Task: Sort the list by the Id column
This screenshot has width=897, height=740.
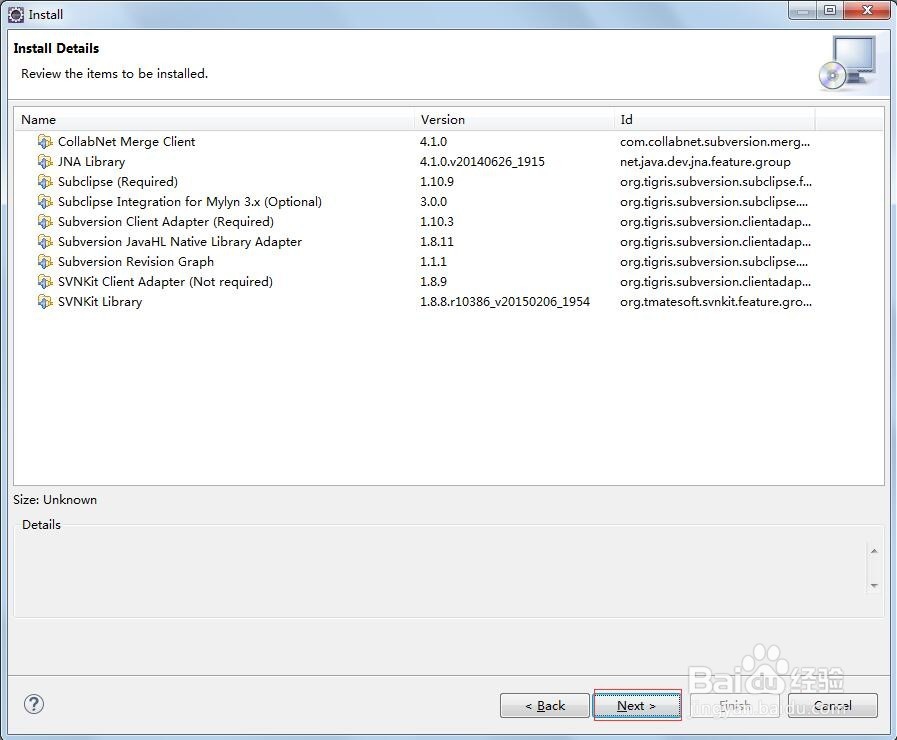Action: coord(715,120)
